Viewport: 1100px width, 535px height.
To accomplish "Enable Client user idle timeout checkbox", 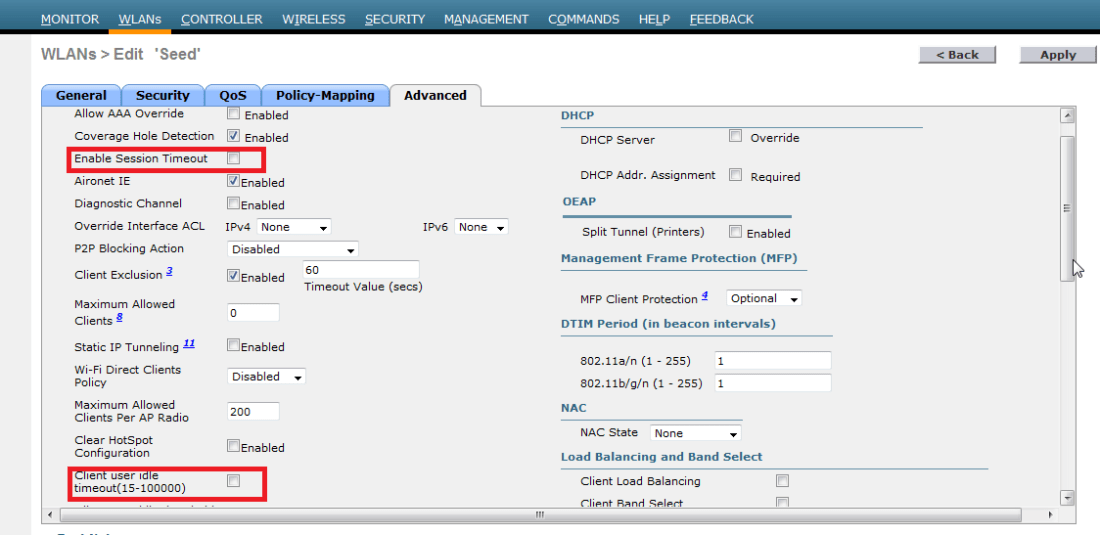I will [x=233, y=481].
